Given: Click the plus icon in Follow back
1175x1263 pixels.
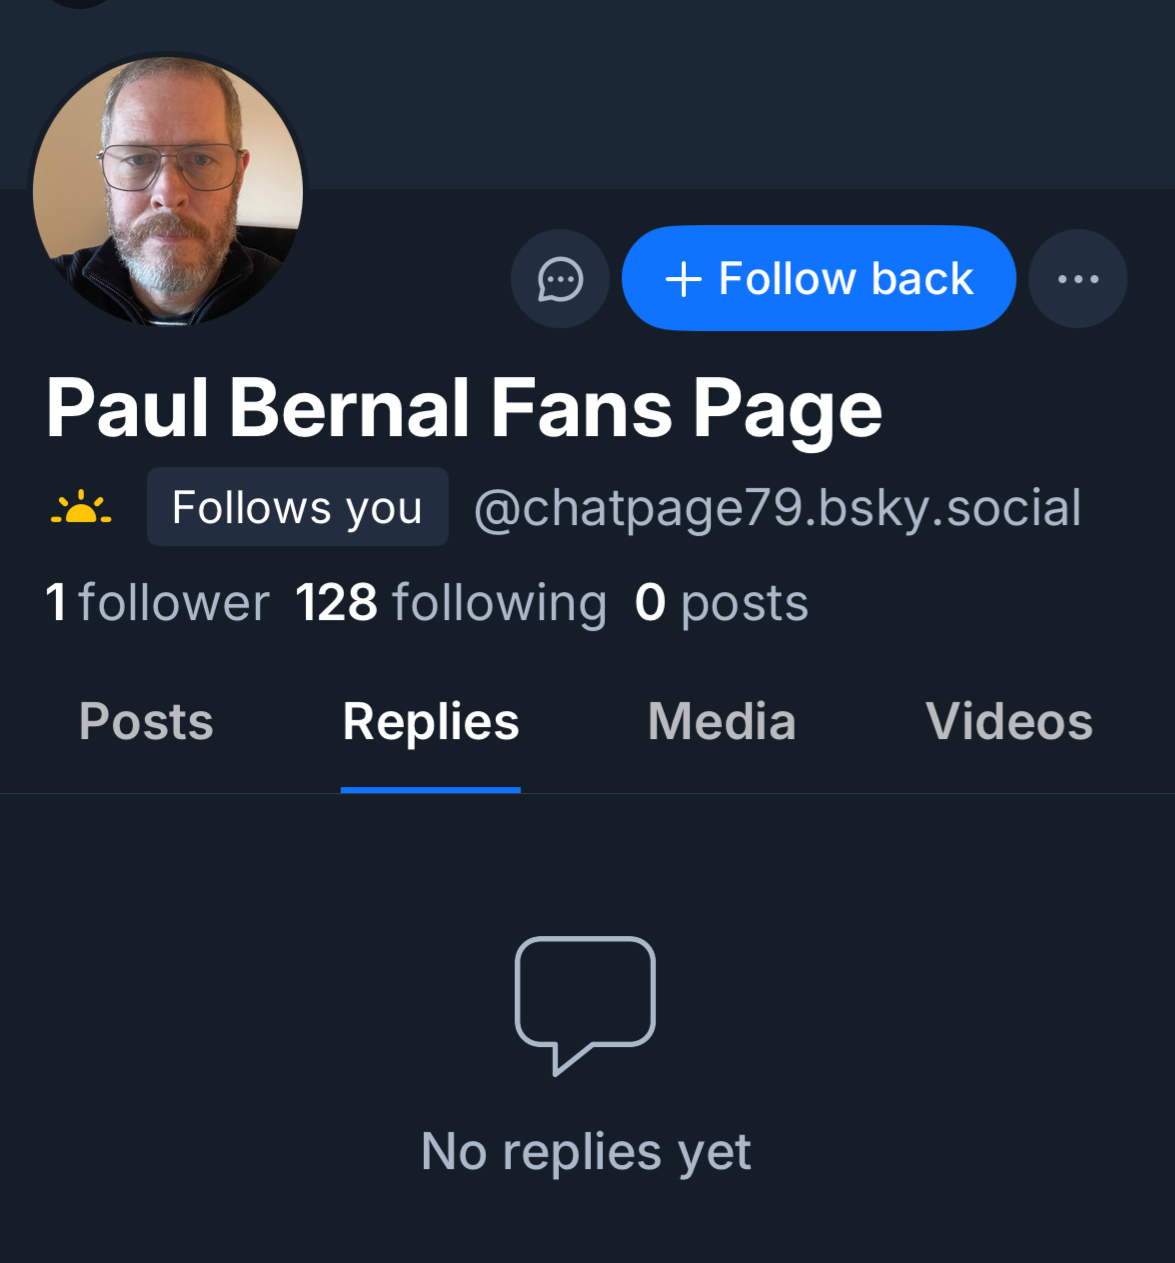Looking at the screenshot, I should (683, 279).
